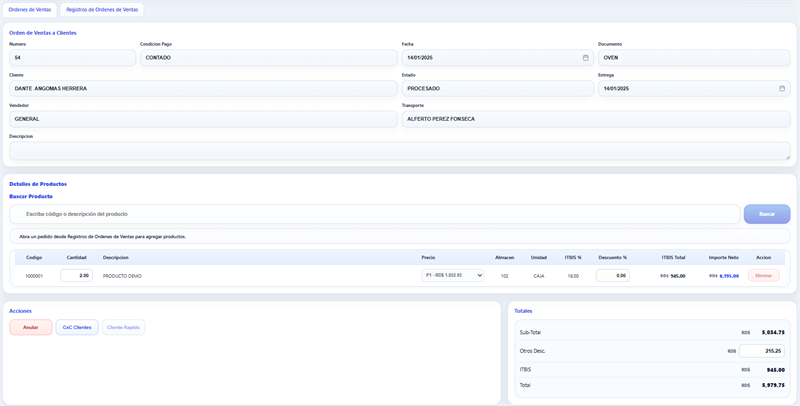Open the Entrega calendar picker icon
Image resolution: width=800 pixels, height=406 pixels.
pos(782,88)
